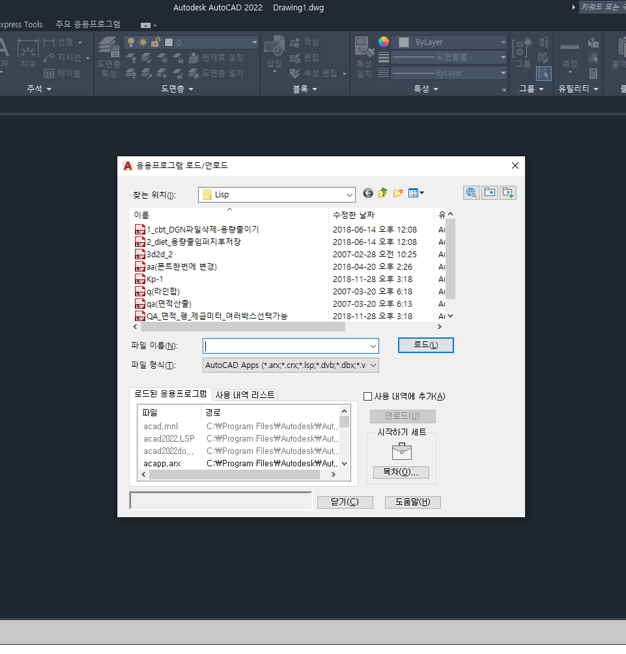Viewport: 626px width, 654px height.
Task: Click the ByLayer gray color swatch
Action: tap(403, 42)
